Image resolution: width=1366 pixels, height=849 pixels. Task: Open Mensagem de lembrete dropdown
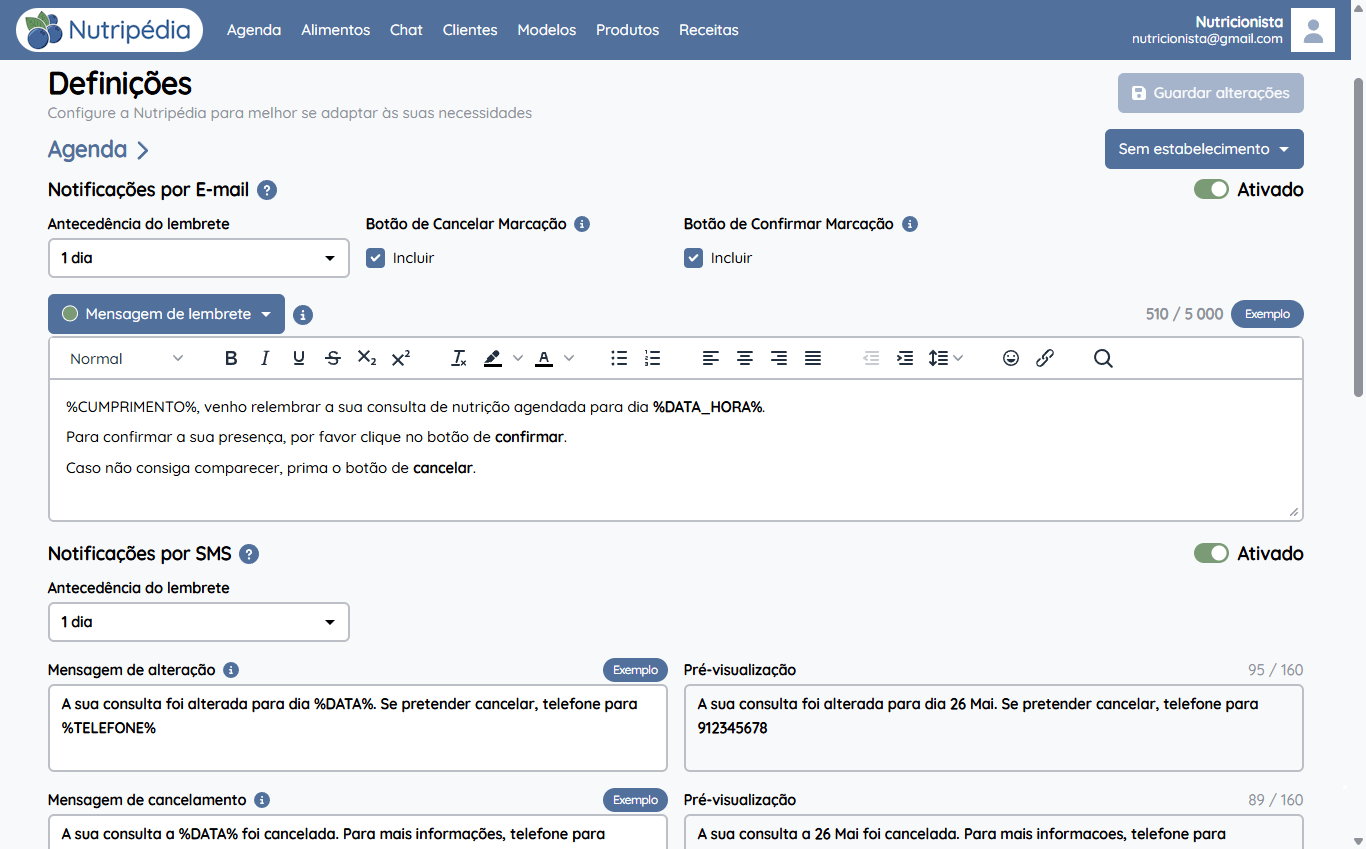[166, 314]
